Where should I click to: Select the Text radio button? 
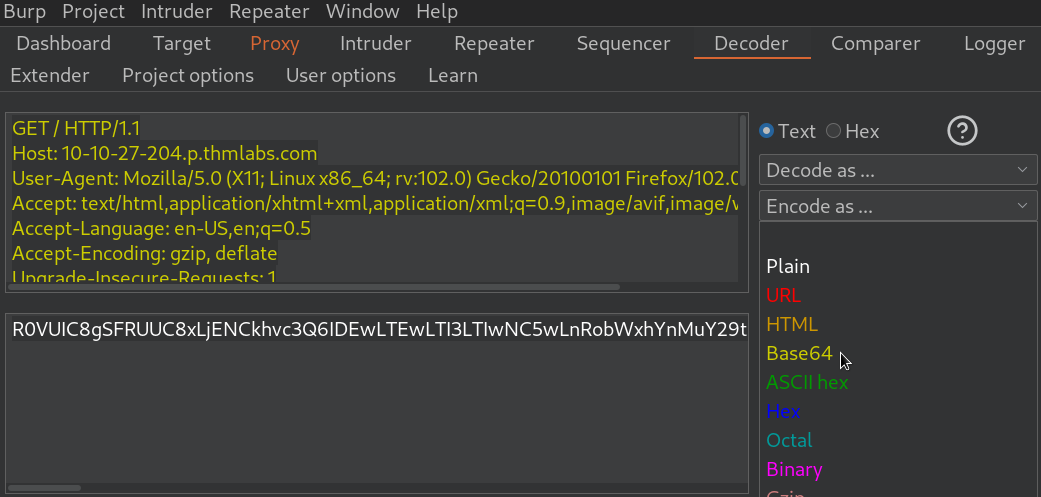(766, 131)
